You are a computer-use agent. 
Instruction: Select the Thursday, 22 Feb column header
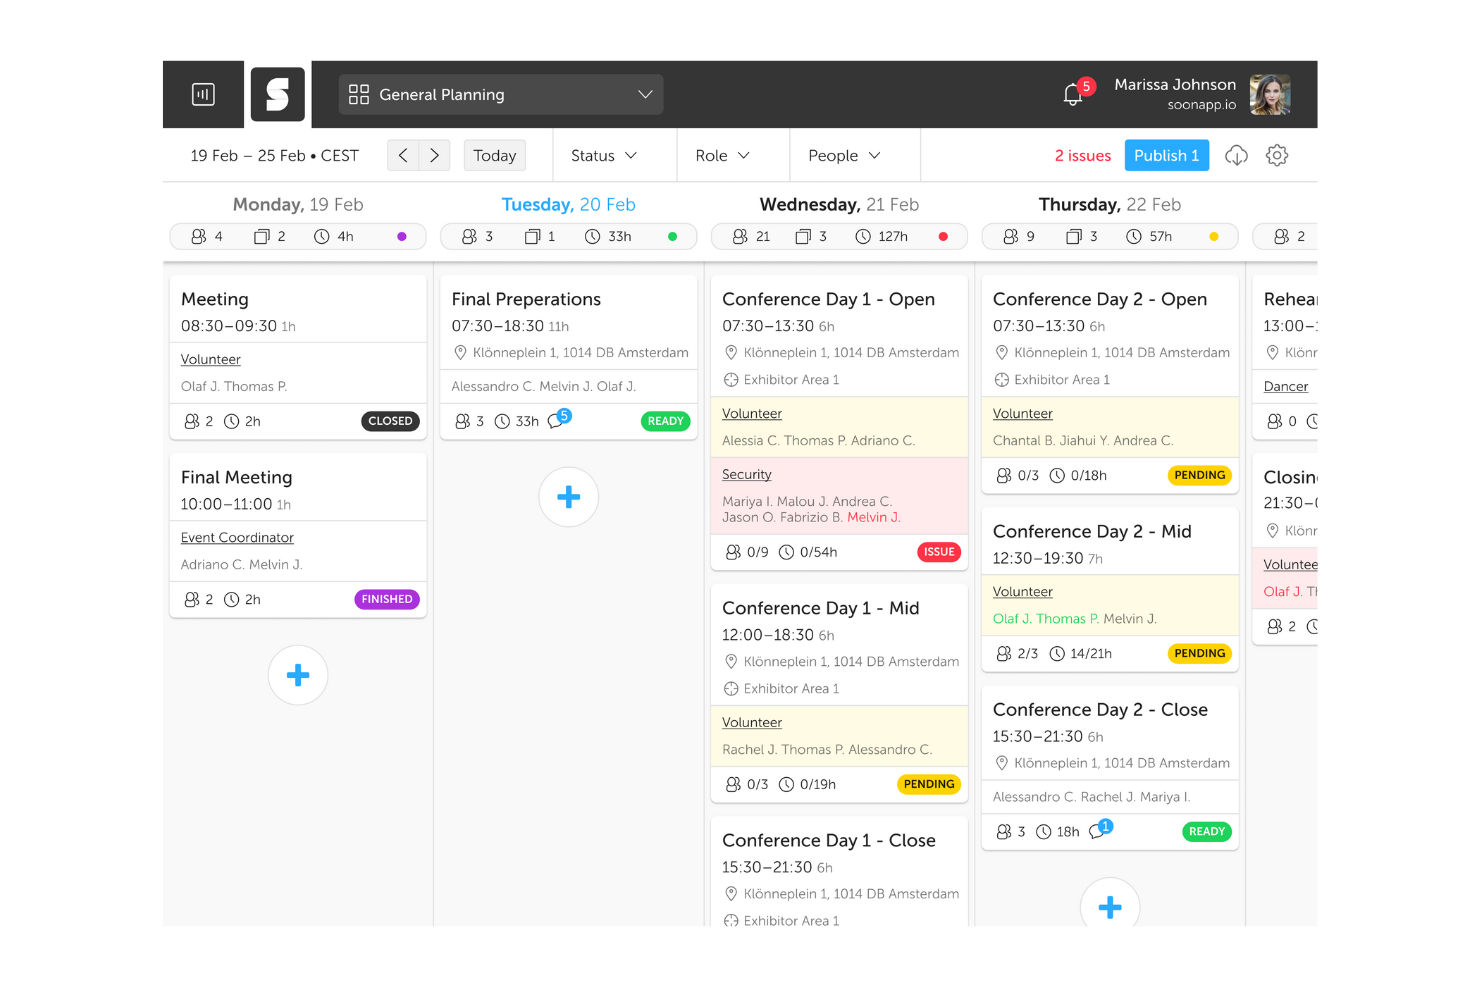(1110, 204)
